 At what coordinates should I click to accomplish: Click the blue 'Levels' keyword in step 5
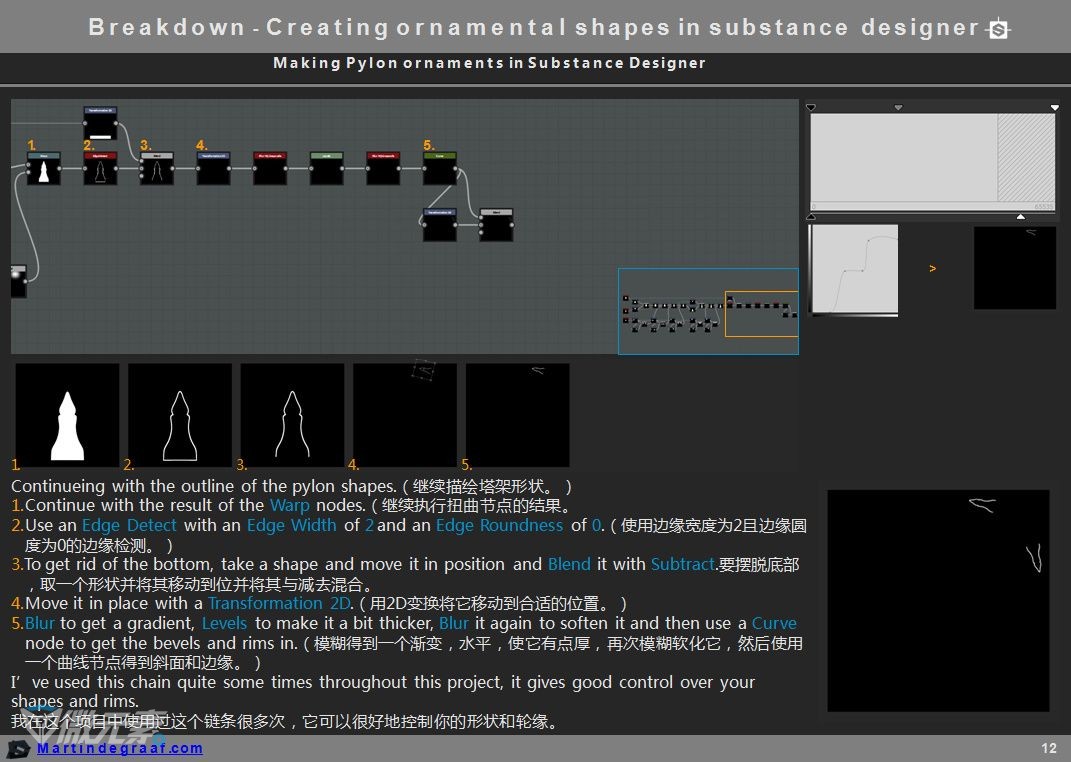(x=224, y=623)
